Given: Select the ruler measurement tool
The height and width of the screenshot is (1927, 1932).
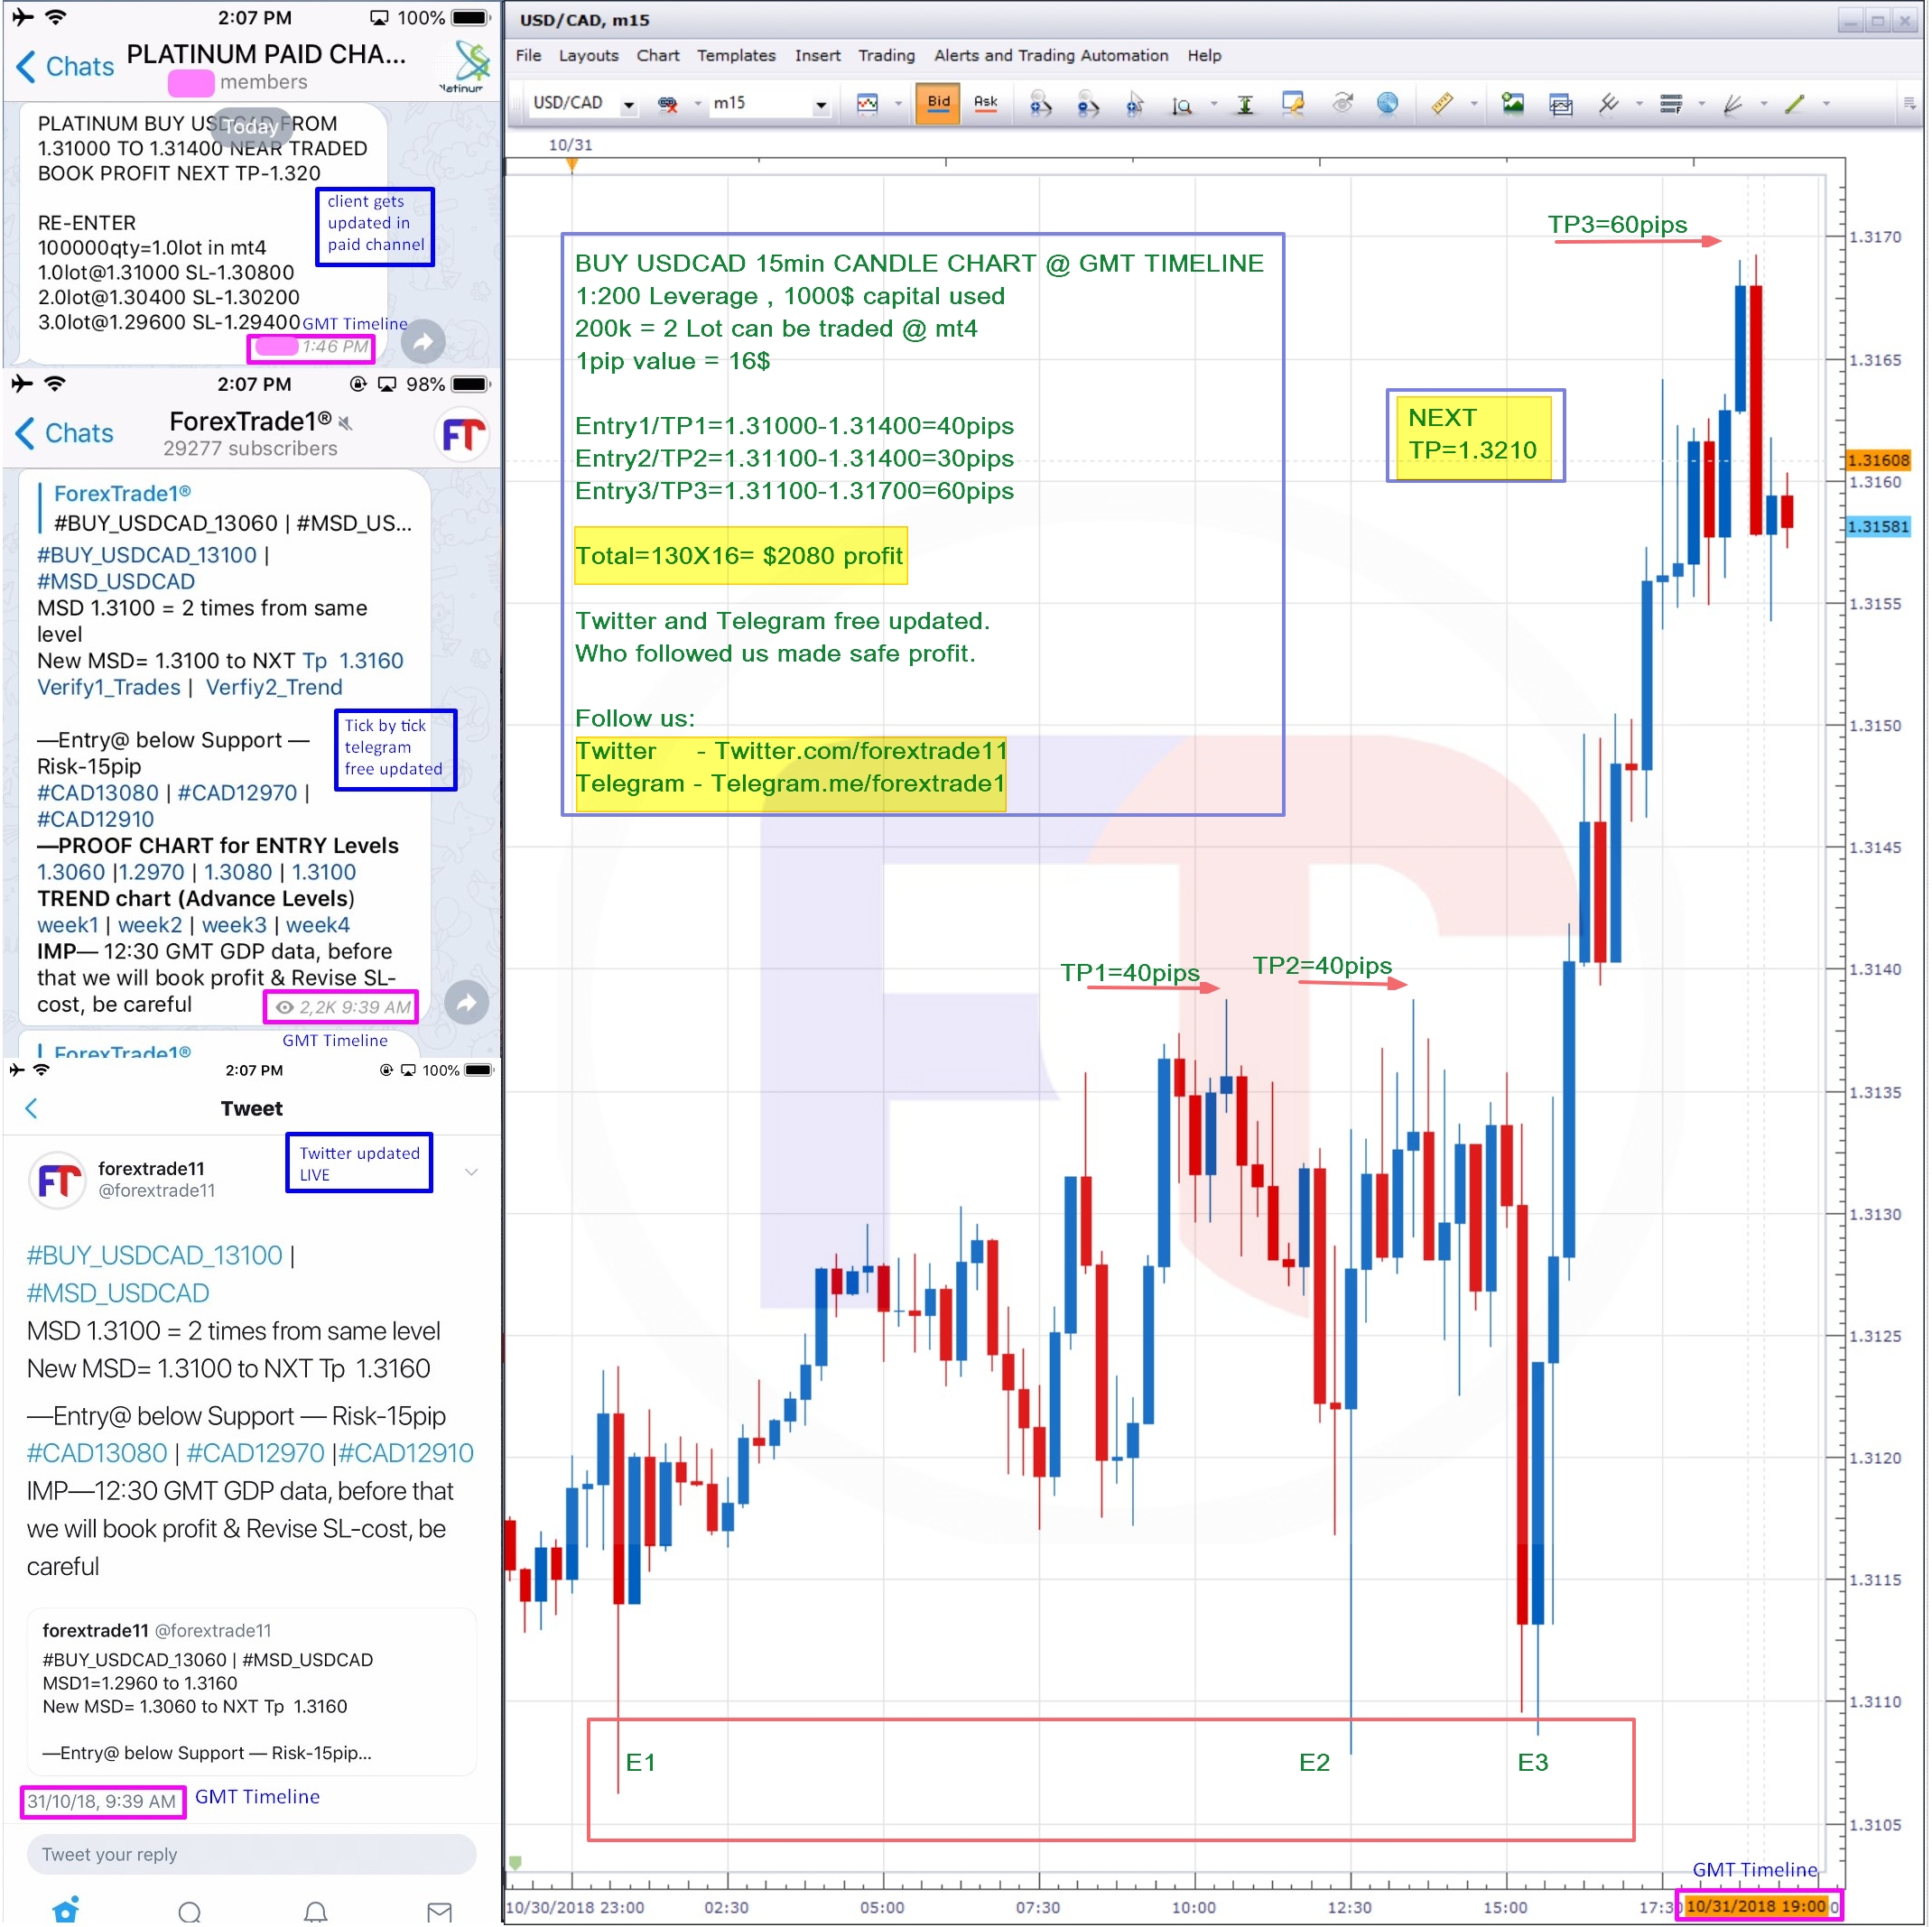Looking at the screenshot, I should [x=1441, y=104].
